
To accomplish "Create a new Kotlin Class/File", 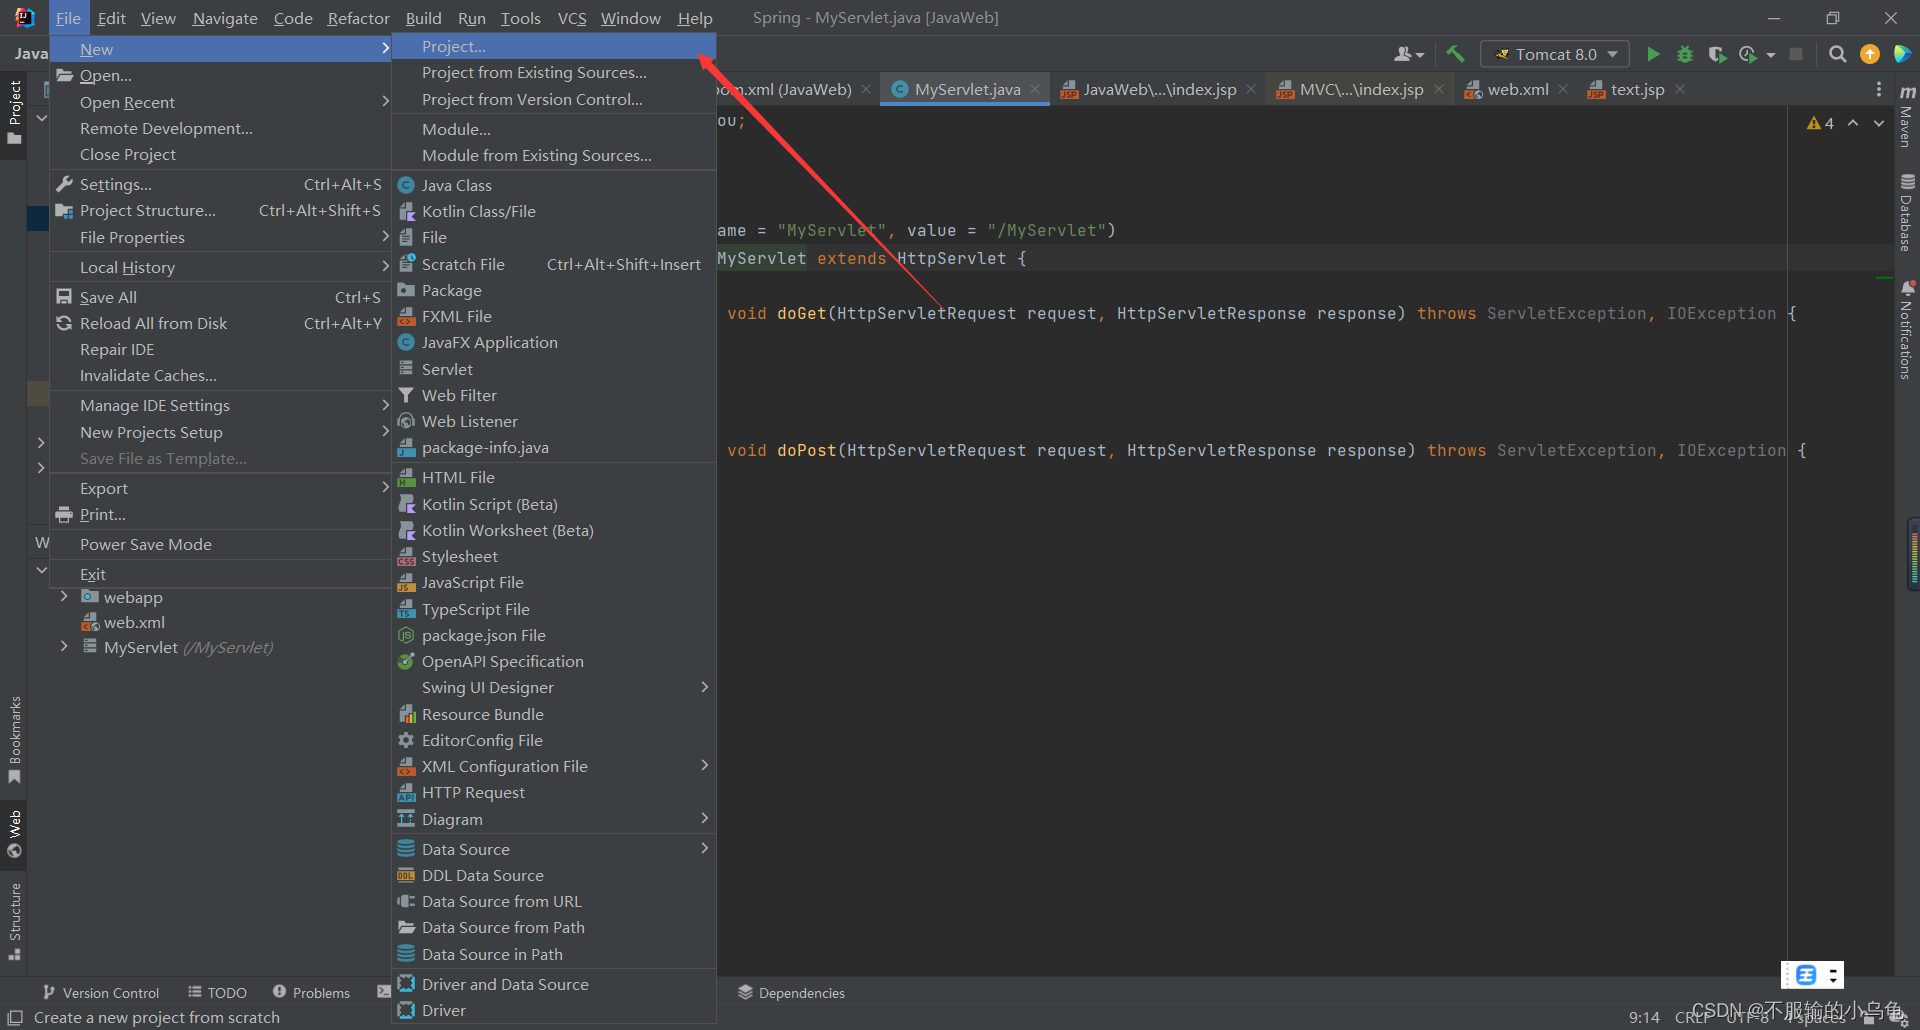I will tap(554, 211).
